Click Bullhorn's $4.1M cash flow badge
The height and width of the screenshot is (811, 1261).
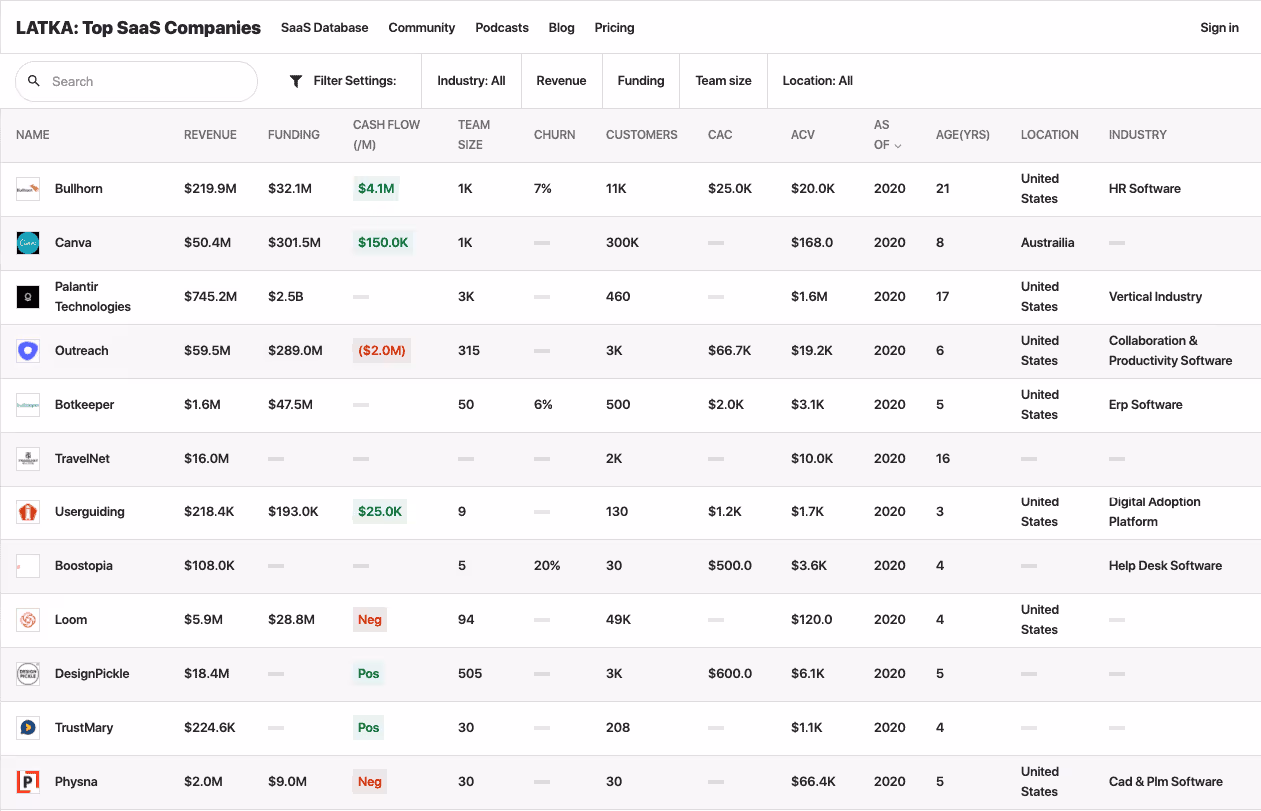[376, 189]
